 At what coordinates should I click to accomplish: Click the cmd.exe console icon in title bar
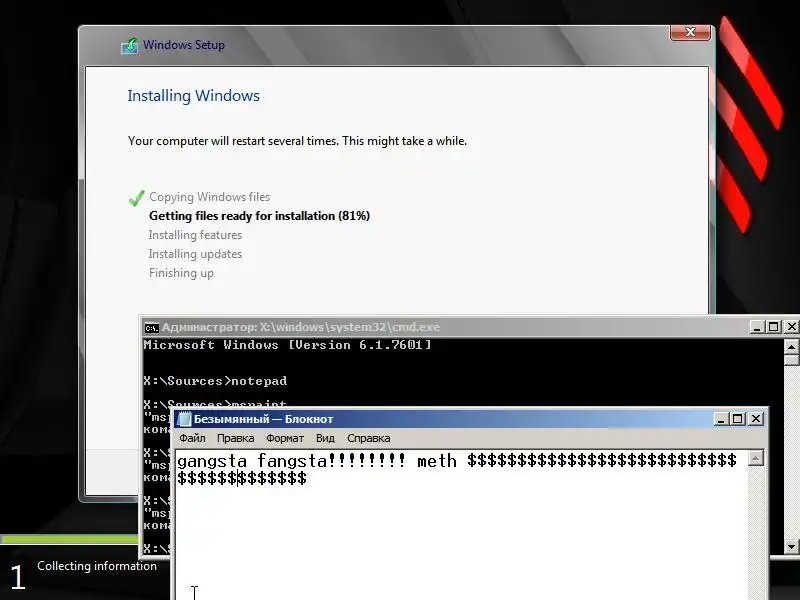(x=152, y=327)
